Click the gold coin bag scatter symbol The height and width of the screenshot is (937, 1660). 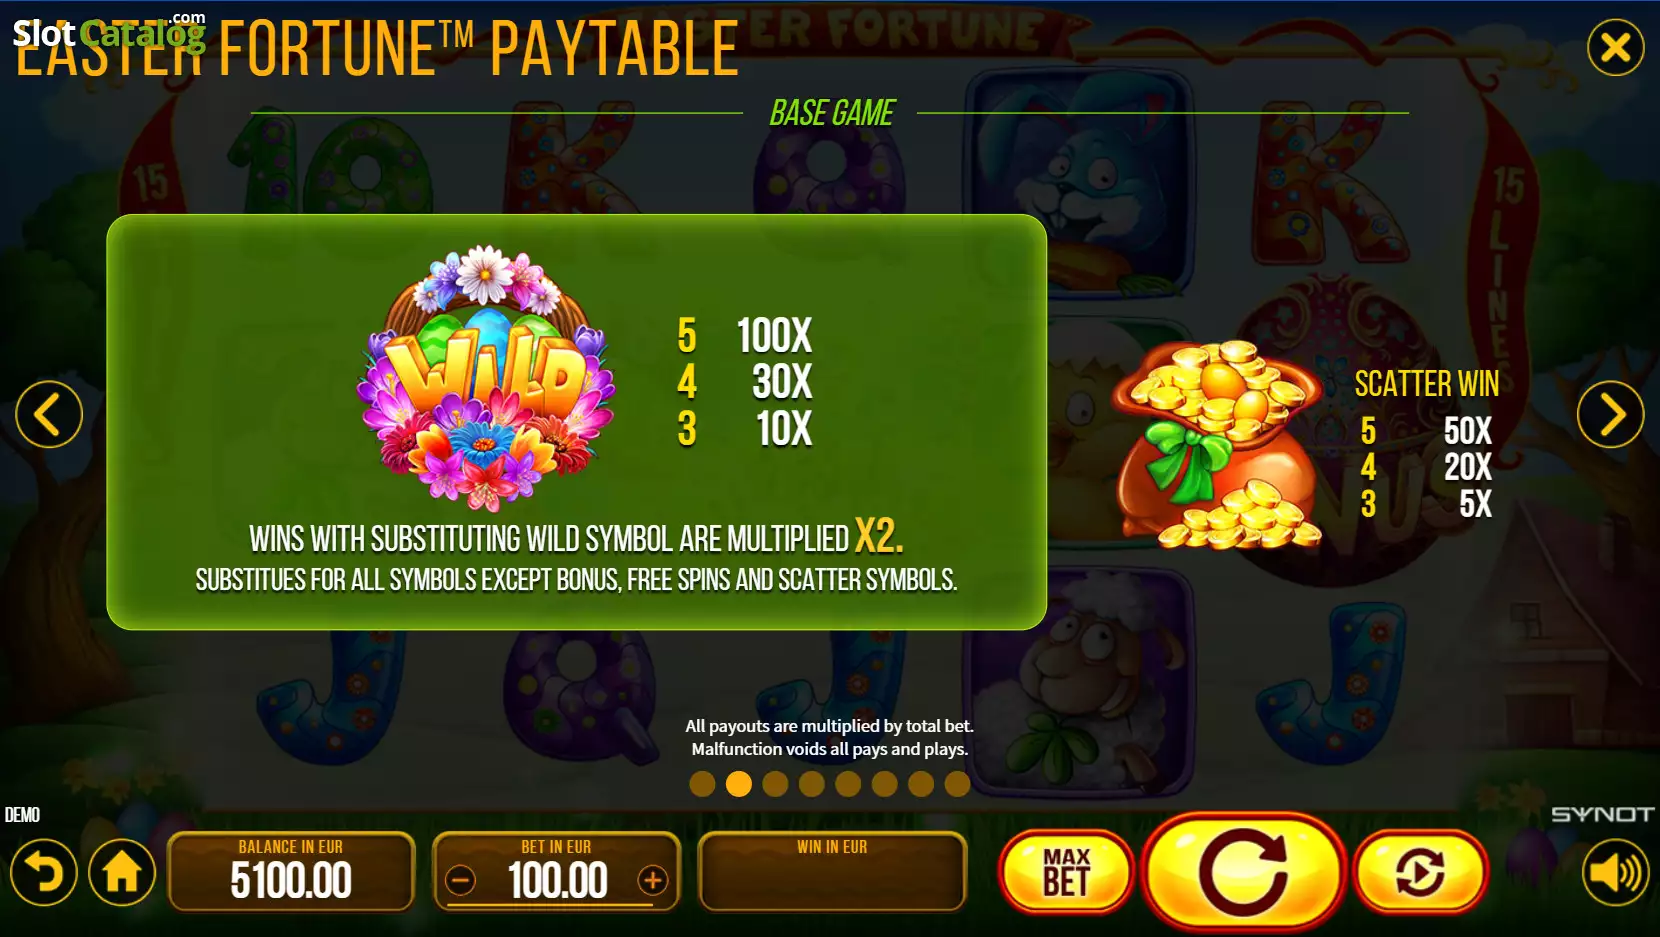1217,445
